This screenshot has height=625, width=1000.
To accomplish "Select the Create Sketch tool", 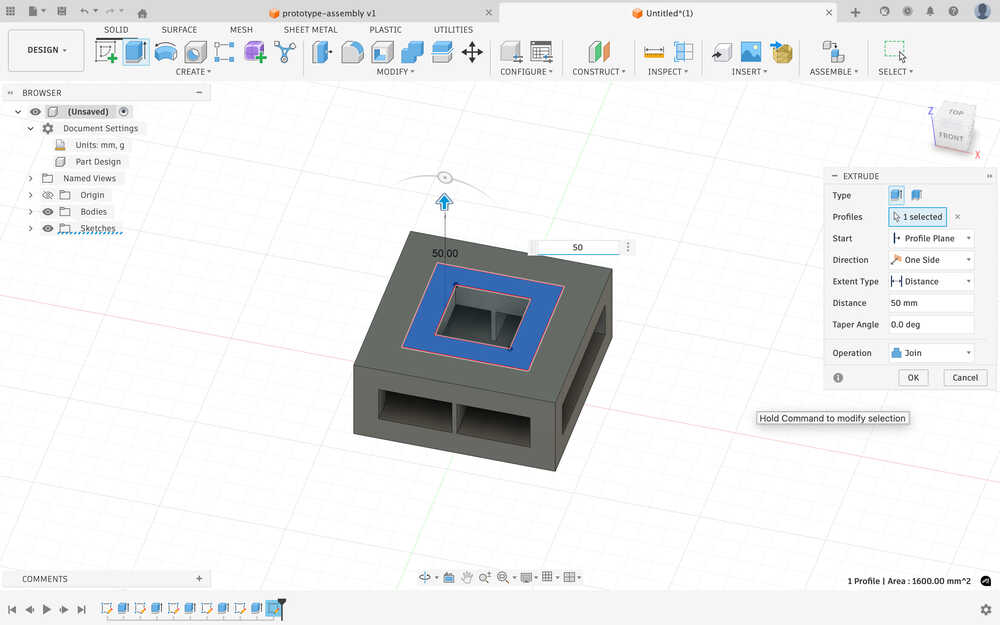I will (x=106, y=52).
